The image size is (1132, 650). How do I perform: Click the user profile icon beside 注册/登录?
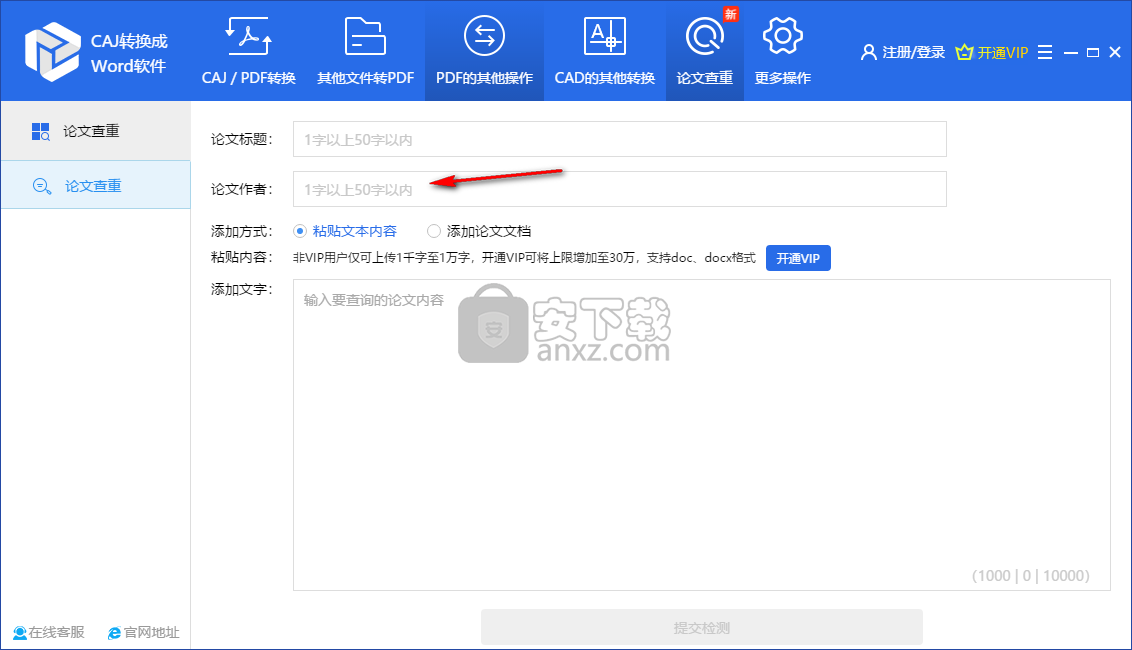(x=868, y=53)
